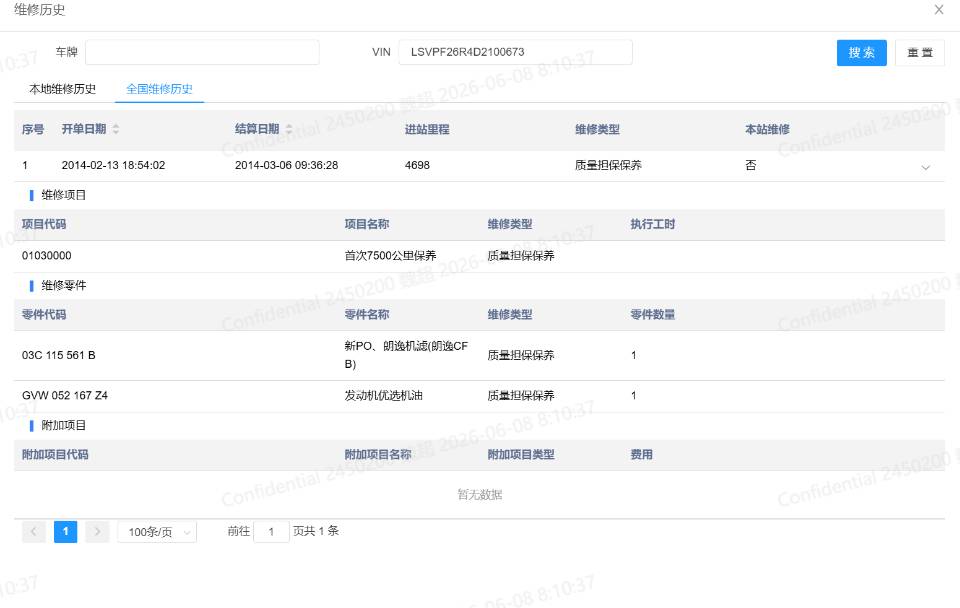Image resolution: width=960 pixels, height=608 pixels.
Task: Click 零件代码 column header
Action: pyautogui.click(x=44, y=315)
